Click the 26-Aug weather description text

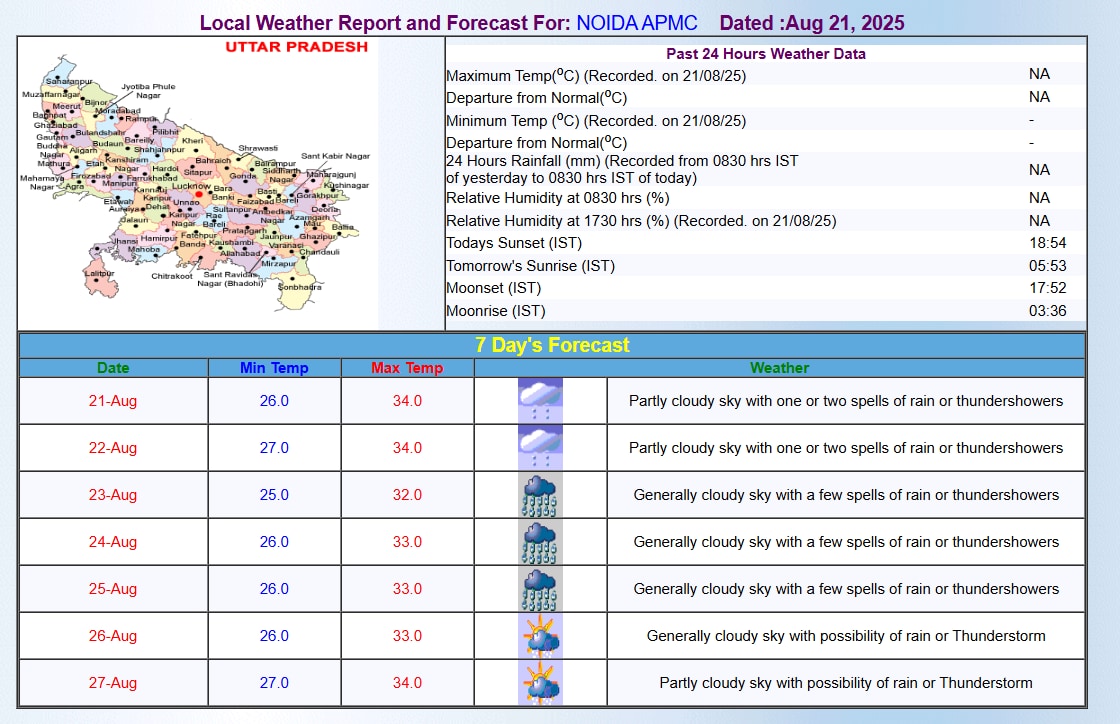coord(846,635)
